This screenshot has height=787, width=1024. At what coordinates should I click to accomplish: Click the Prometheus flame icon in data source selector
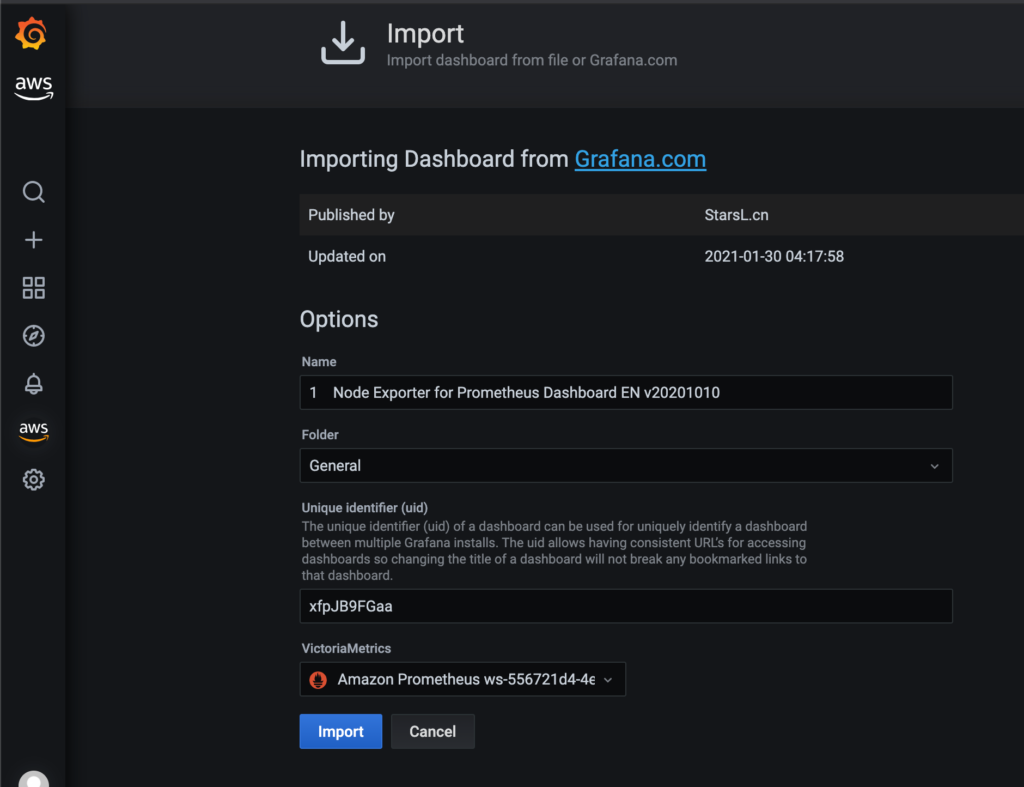[x=318, y=680]
